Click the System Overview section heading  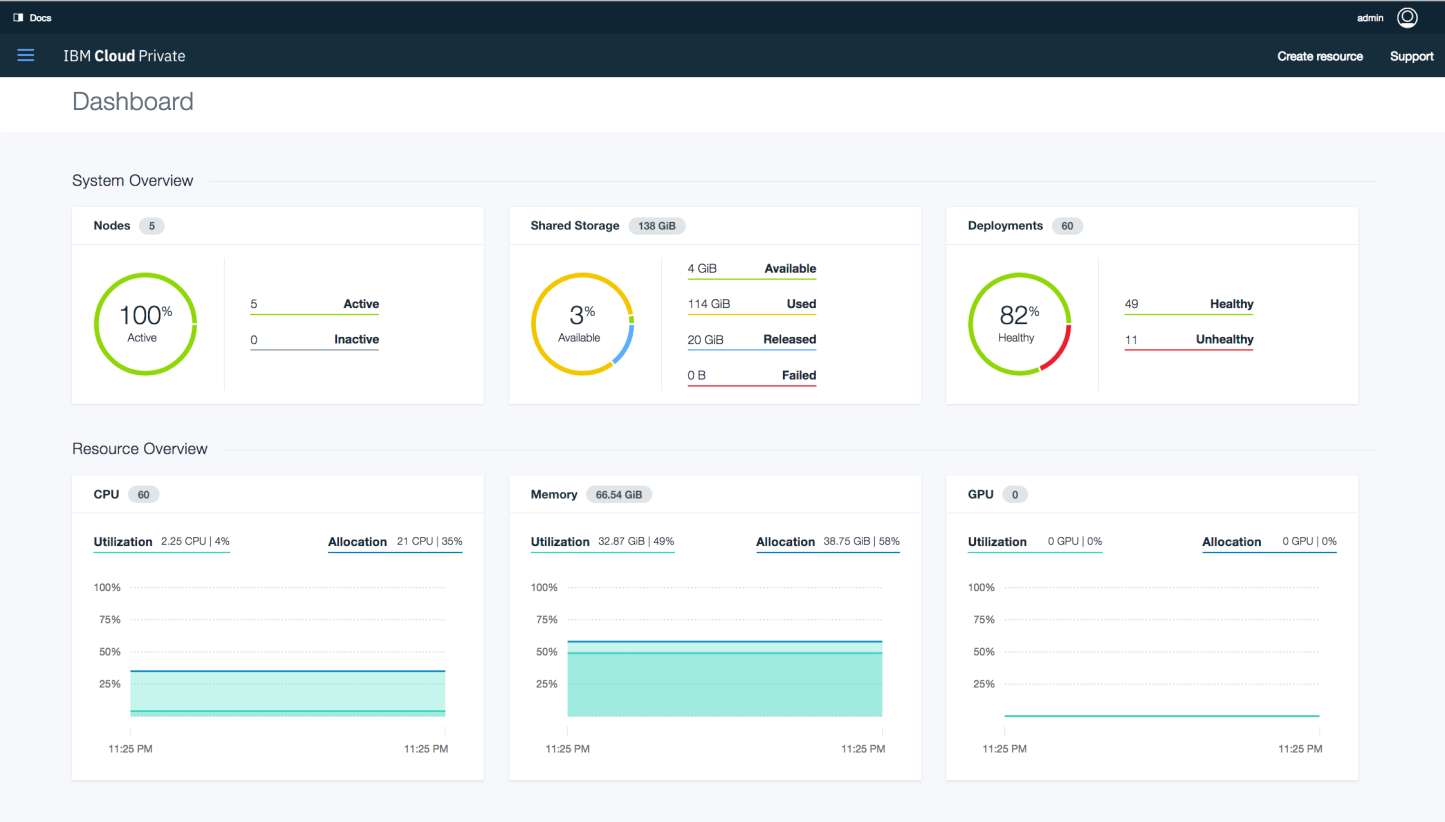(x=133, y=181)
